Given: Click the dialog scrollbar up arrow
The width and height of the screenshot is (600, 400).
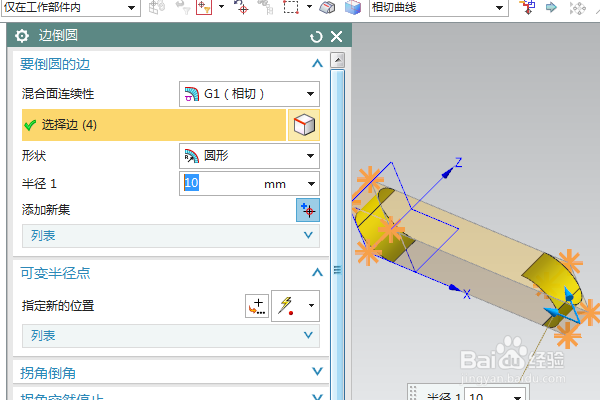Looking at the screenshot, I should (x=338, y=60).
